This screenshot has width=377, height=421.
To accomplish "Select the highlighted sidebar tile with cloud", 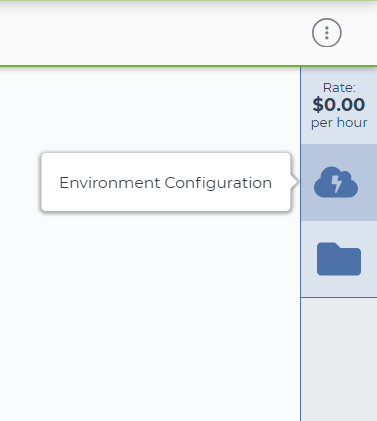I will 339,182.
